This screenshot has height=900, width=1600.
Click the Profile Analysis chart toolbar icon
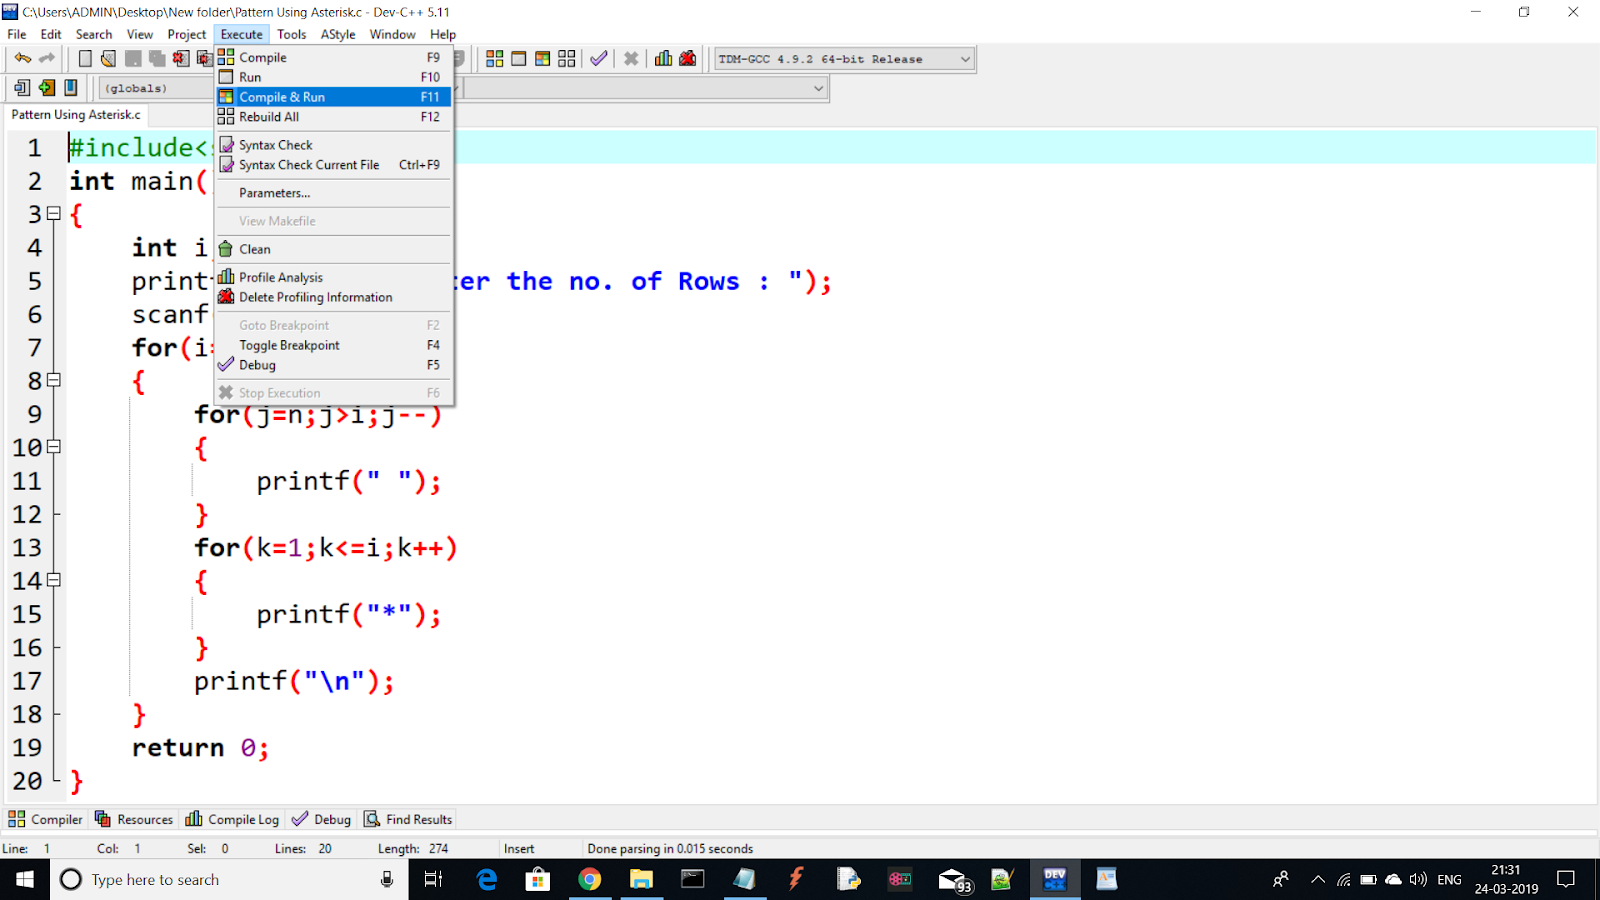[x=663, y=59]
